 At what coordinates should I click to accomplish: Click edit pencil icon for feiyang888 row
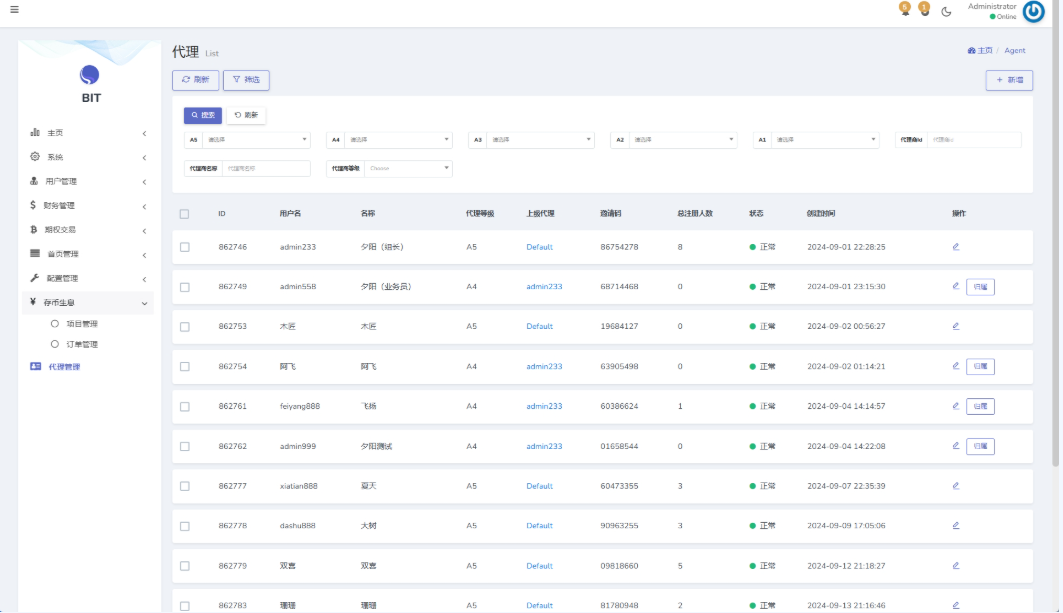(x=956, y=406)
